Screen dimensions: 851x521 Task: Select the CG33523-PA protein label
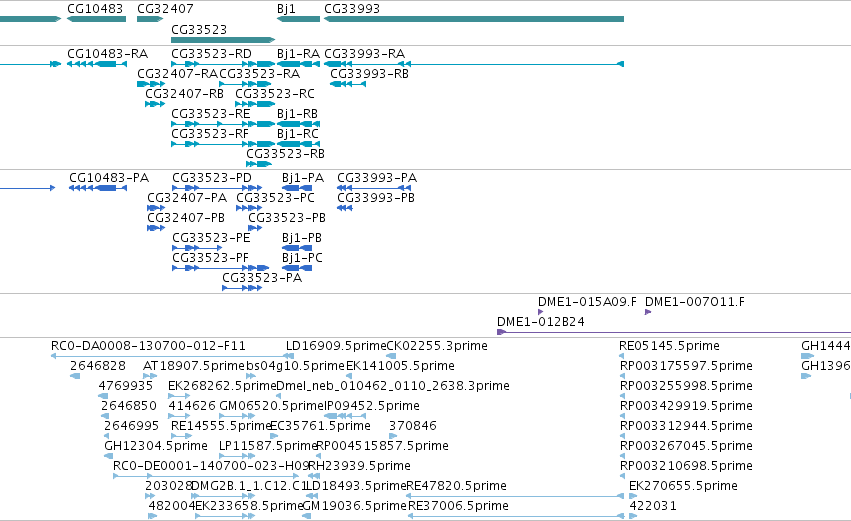[262, 278]
